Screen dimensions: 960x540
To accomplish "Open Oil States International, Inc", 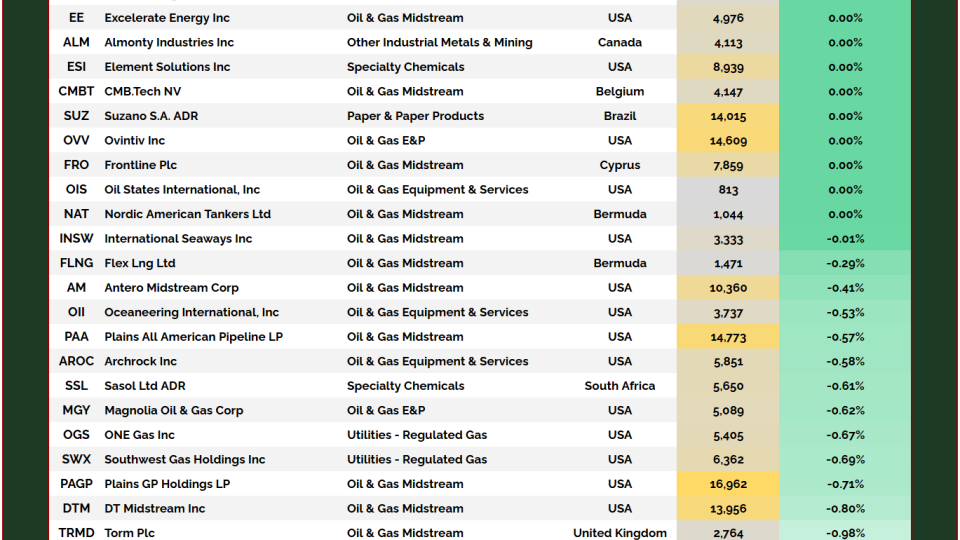I will pos(182,190).
